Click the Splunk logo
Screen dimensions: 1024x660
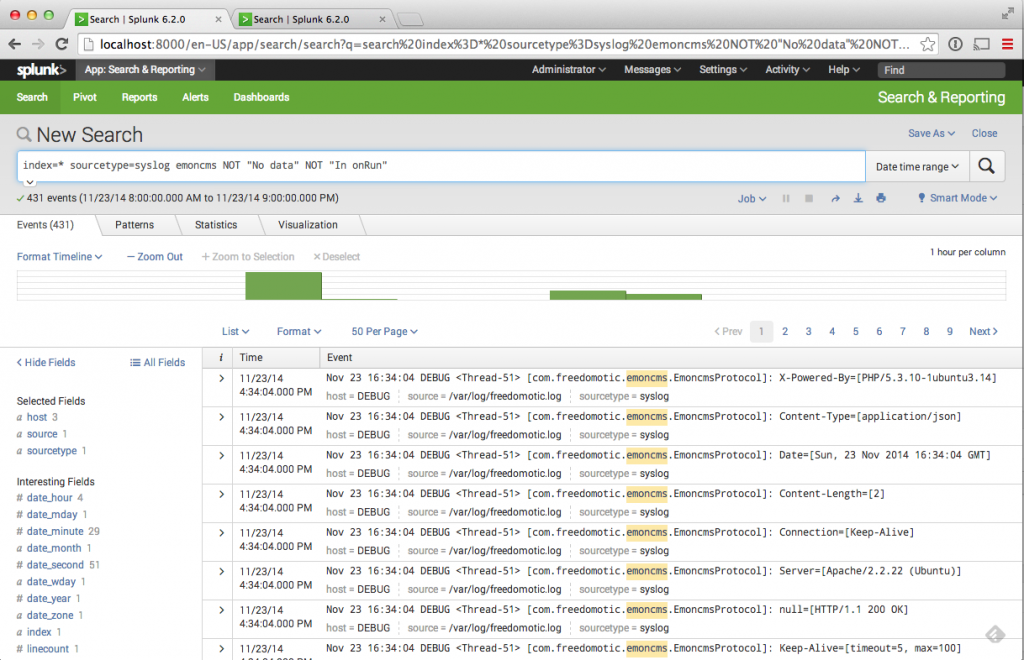point(41,70)
